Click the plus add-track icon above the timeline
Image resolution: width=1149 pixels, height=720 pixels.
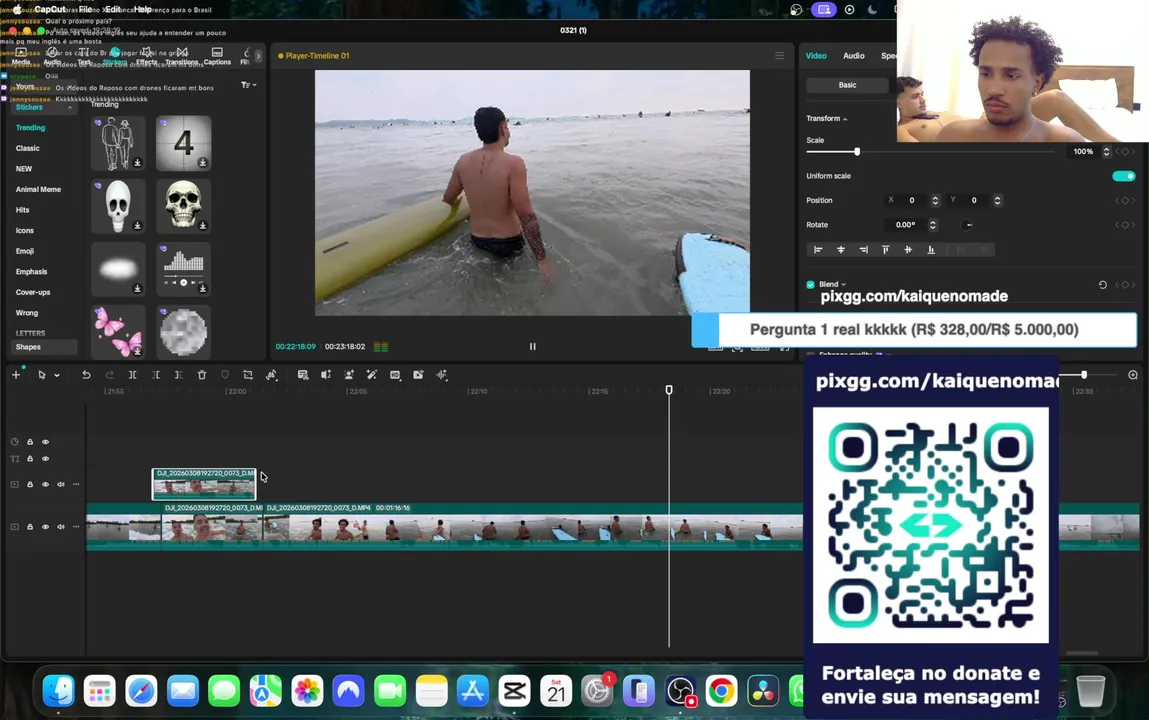15,375
